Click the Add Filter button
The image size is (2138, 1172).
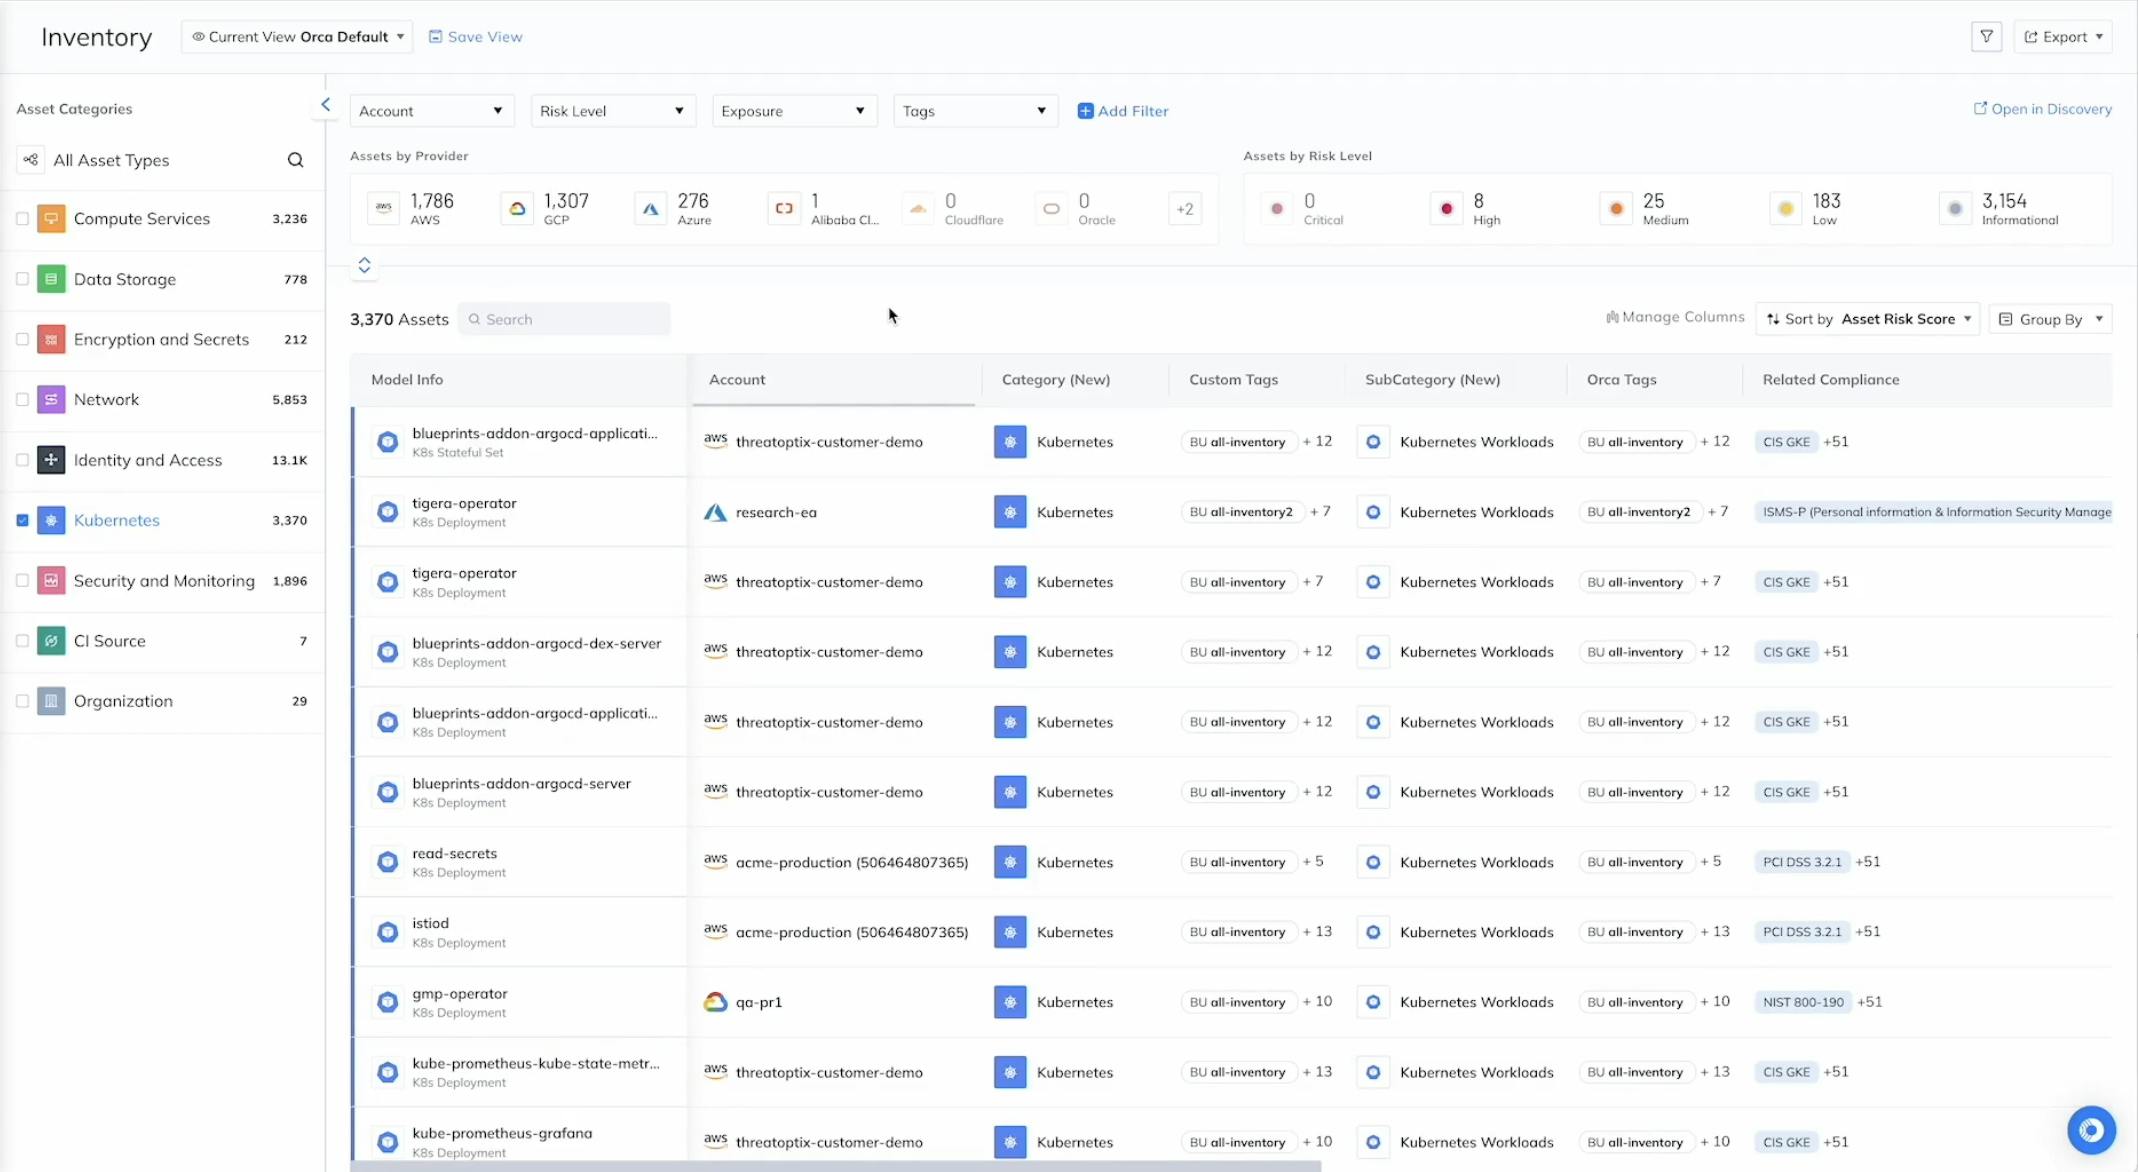point(1122,111)
